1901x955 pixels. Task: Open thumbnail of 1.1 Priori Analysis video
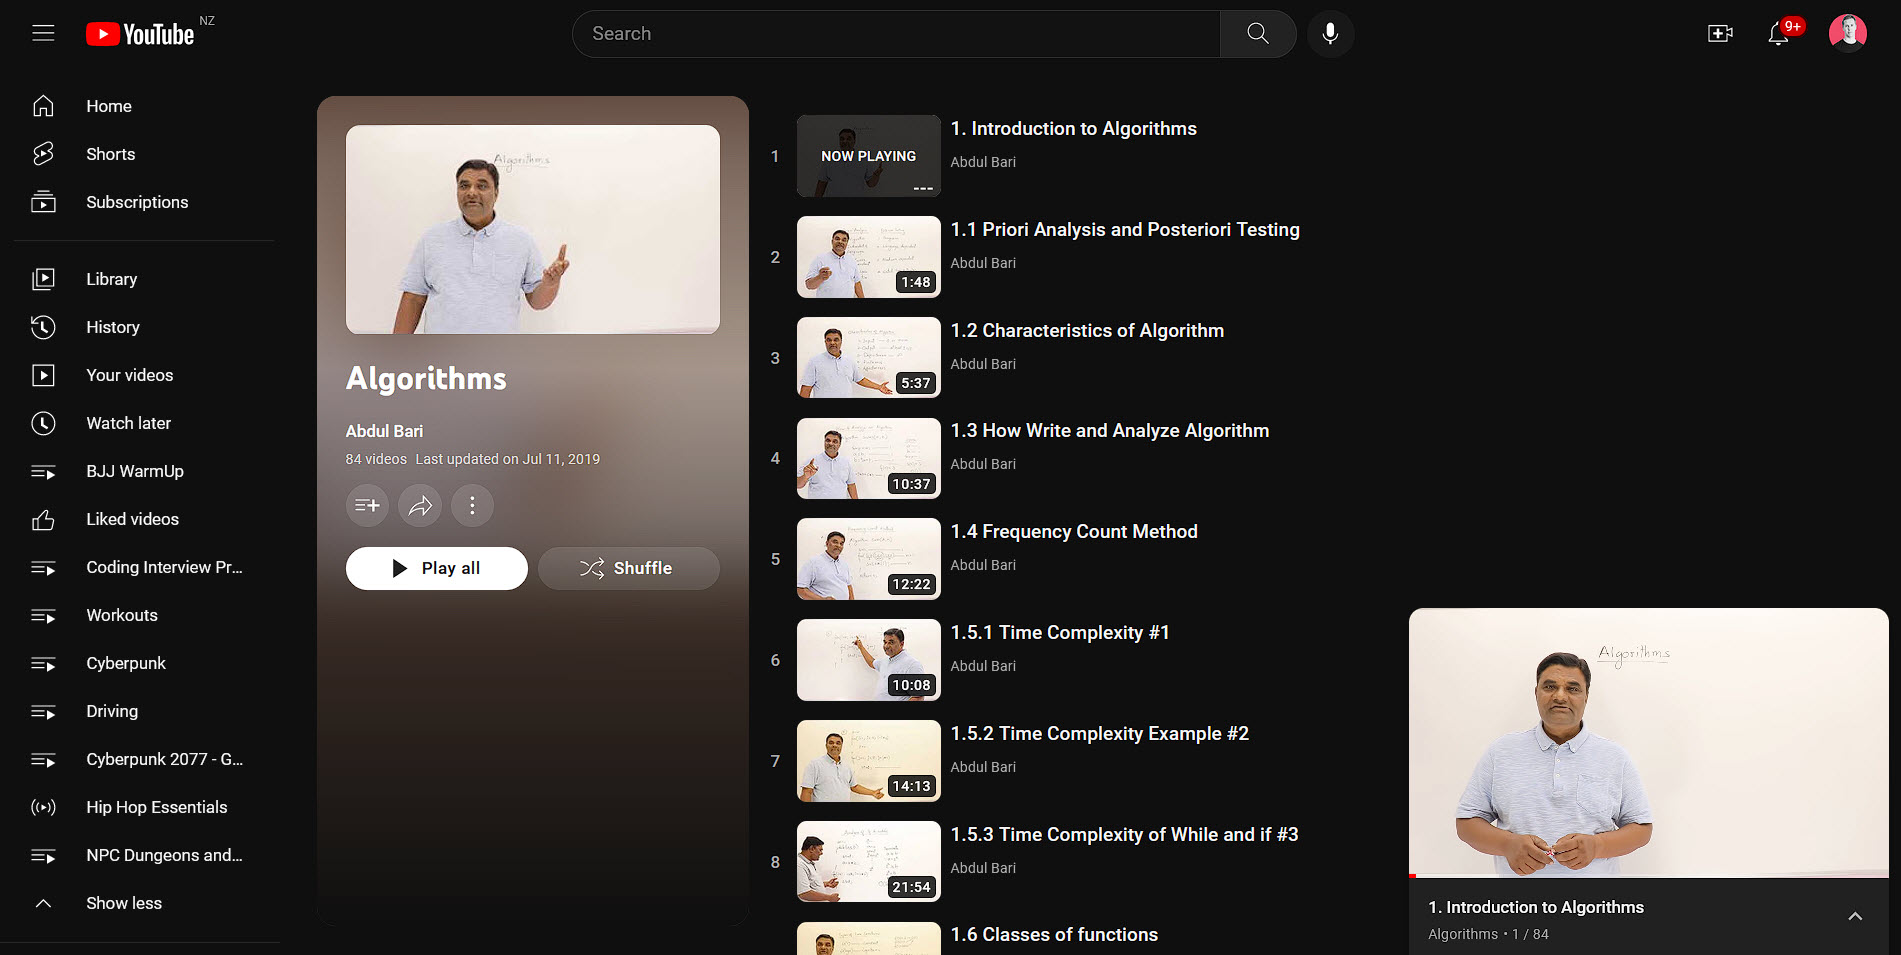point(869,257)
